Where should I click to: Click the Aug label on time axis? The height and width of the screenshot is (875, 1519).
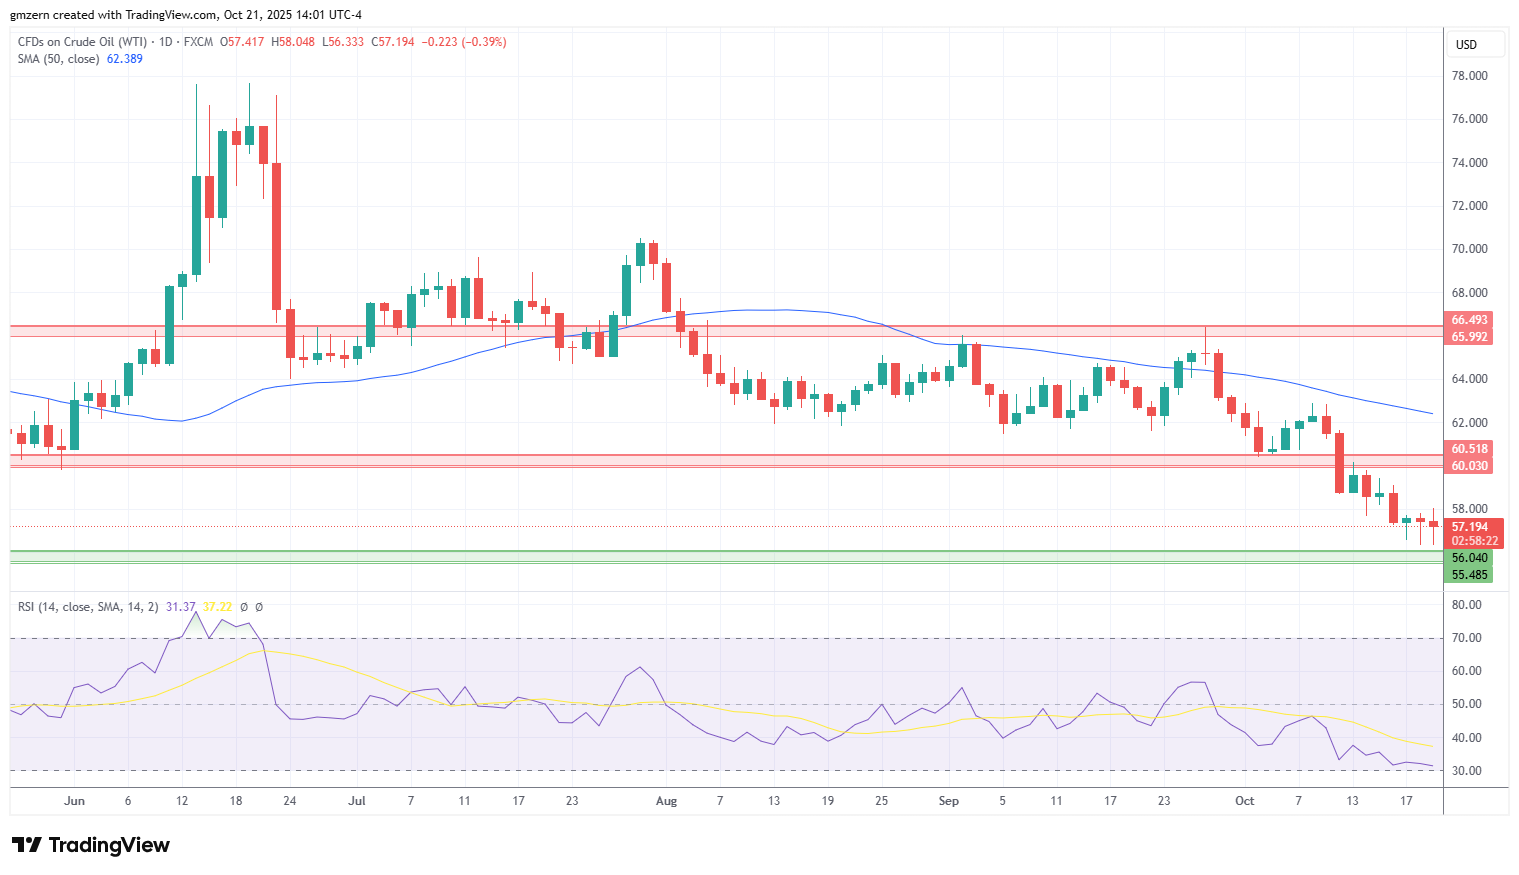point(666,801)
